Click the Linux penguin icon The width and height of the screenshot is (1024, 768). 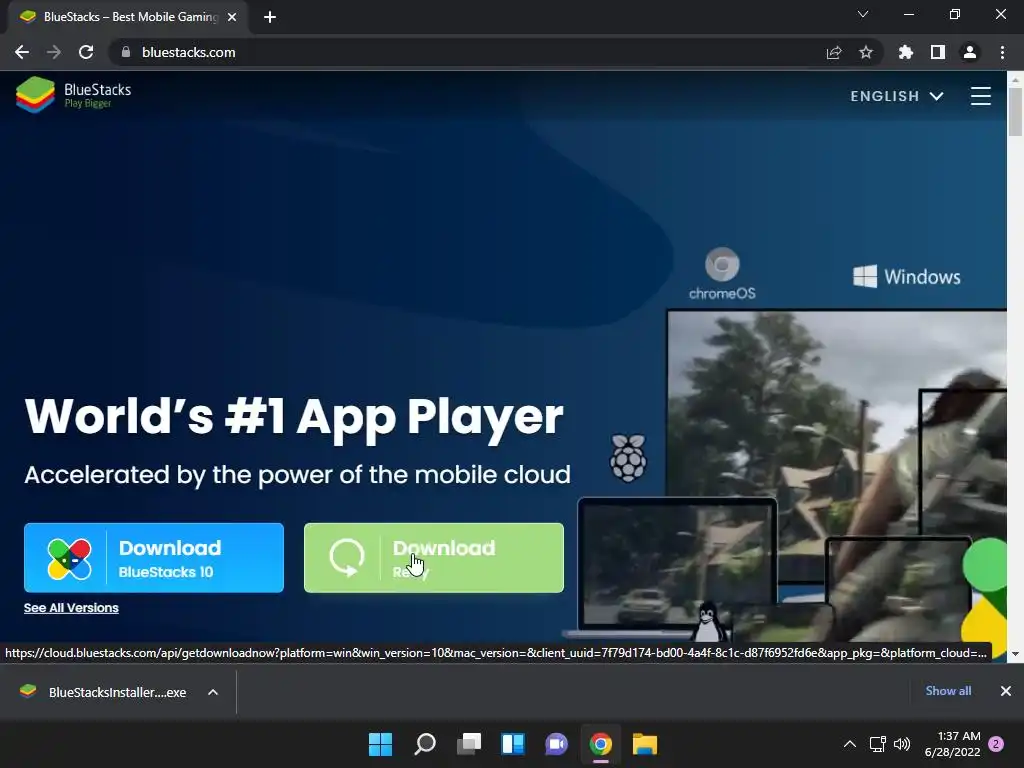click(709, 621)
